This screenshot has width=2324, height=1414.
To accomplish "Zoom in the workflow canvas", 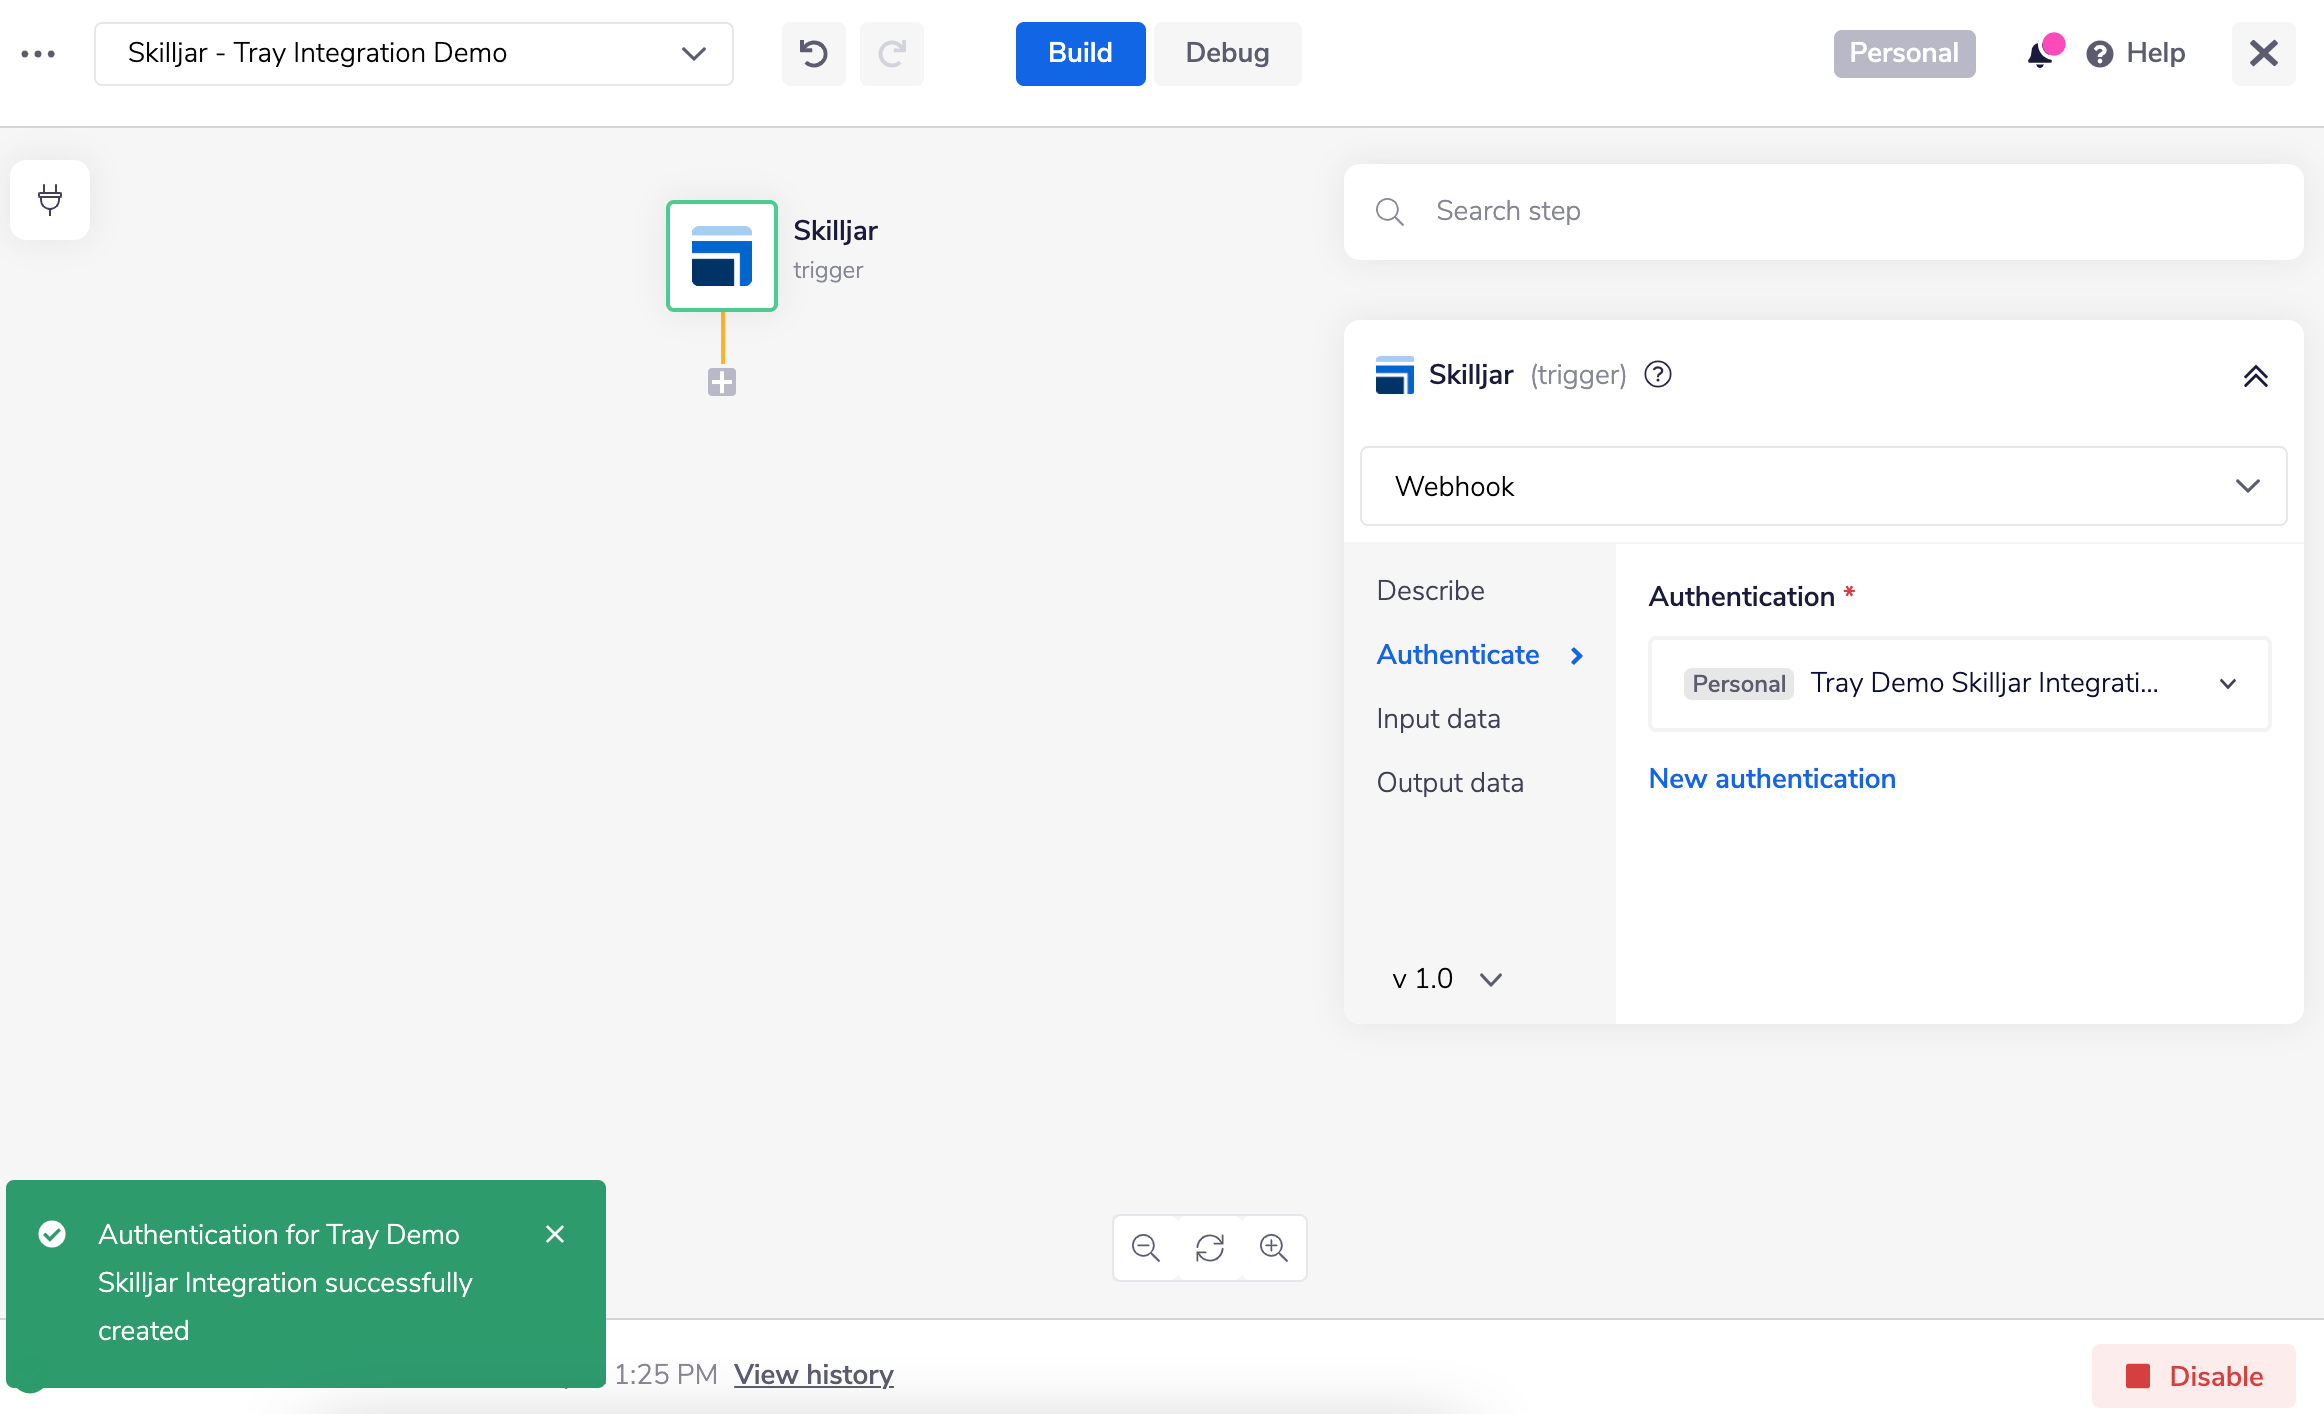I will 1273,1247.
